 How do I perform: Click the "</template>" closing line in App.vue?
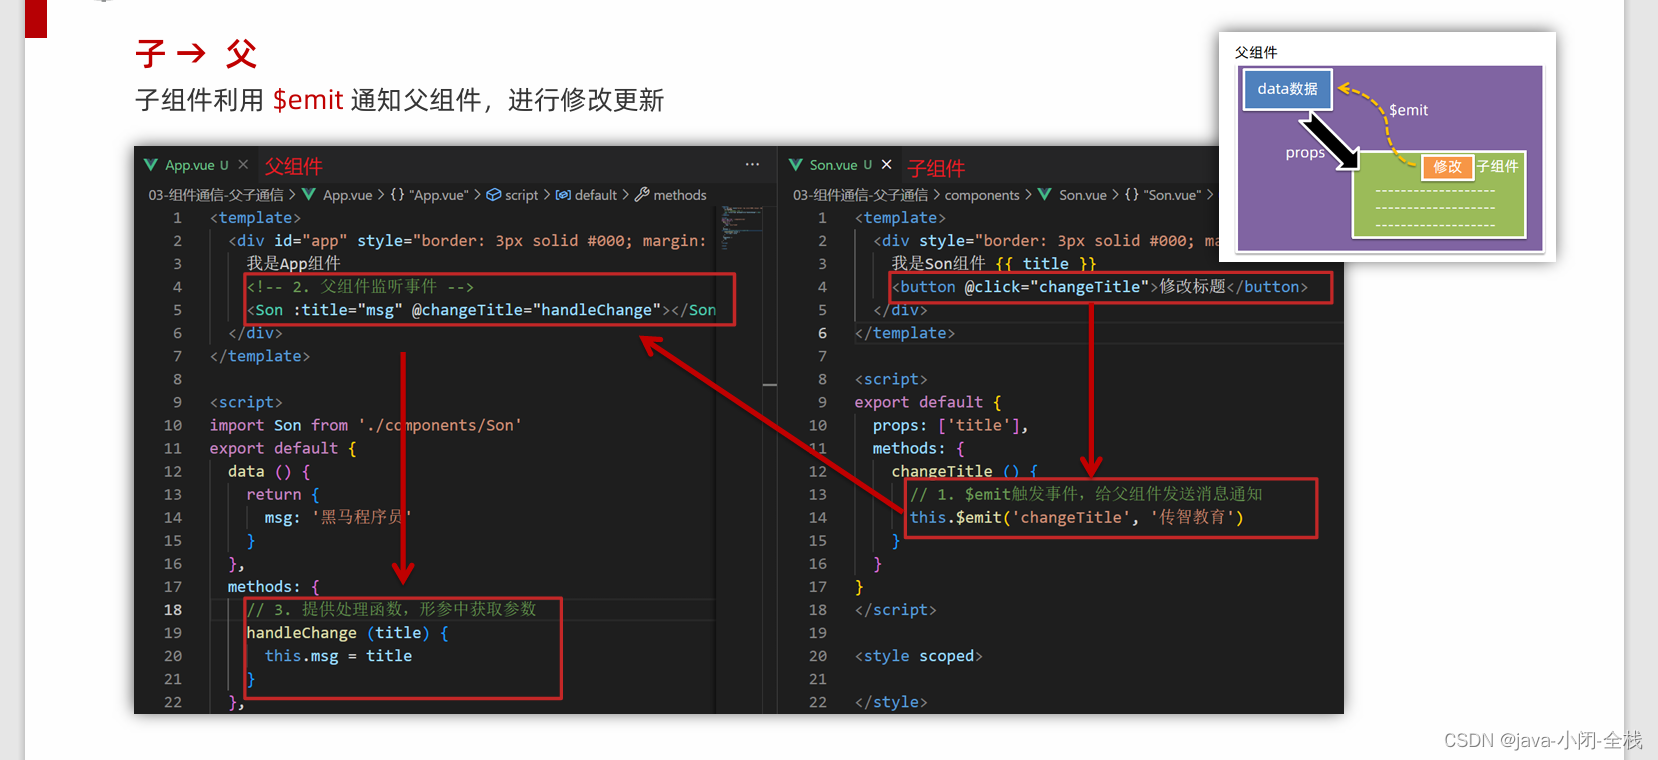click(260, 356)
